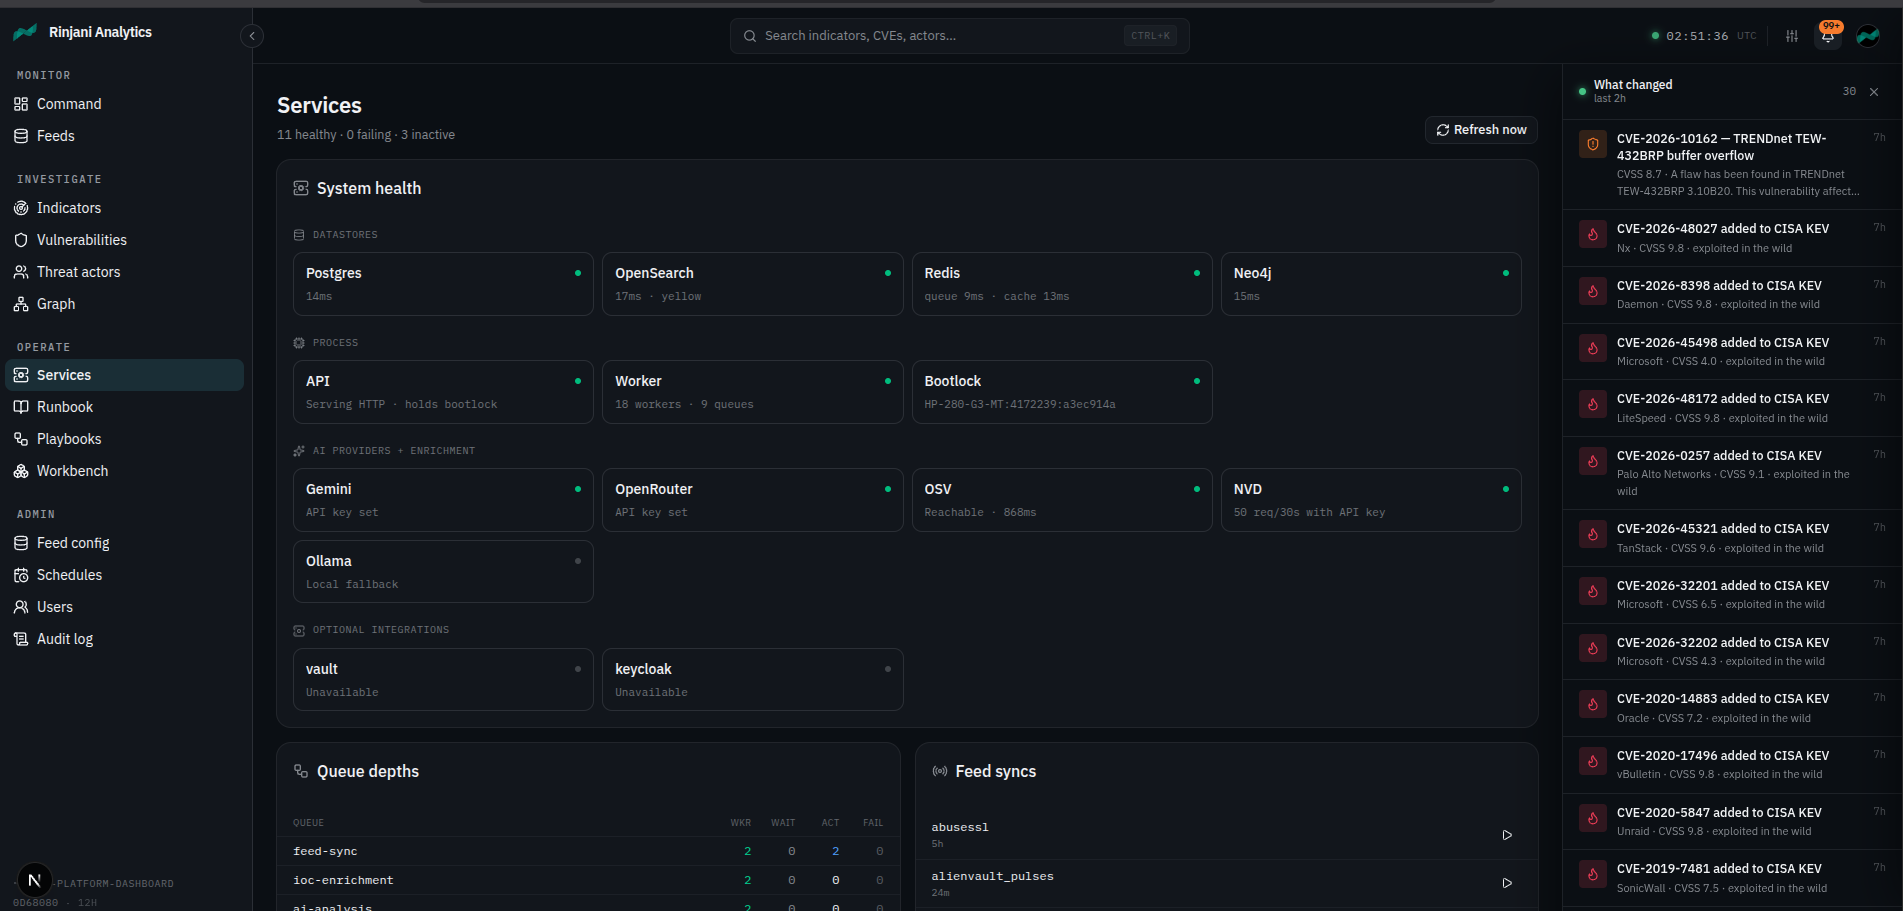1903x911 pixels.
Task: Open the Worker process card
Action: pyautogui.click(x=752, y=392)
